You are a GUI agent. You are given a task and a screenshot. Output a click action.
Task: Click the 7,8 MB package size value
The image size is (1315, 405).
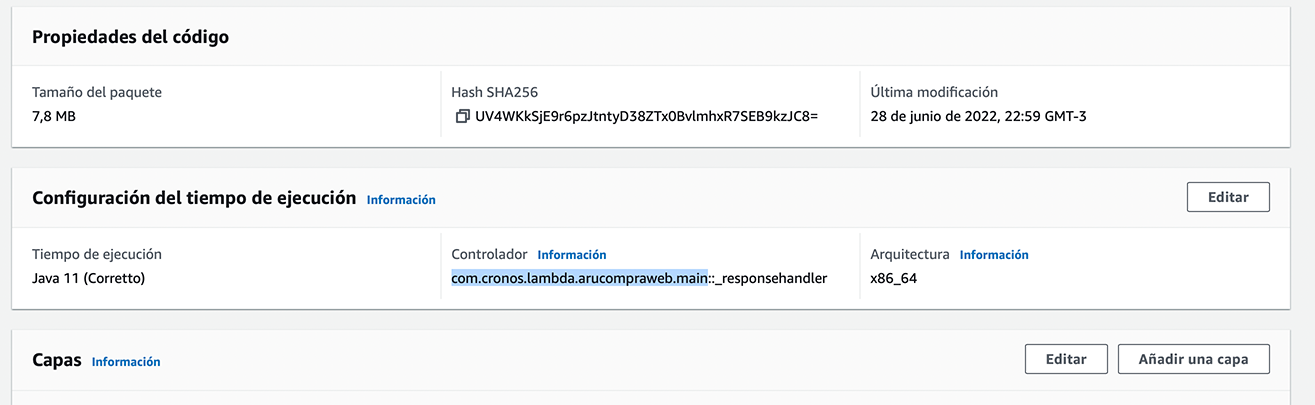(x=54, y=117)
